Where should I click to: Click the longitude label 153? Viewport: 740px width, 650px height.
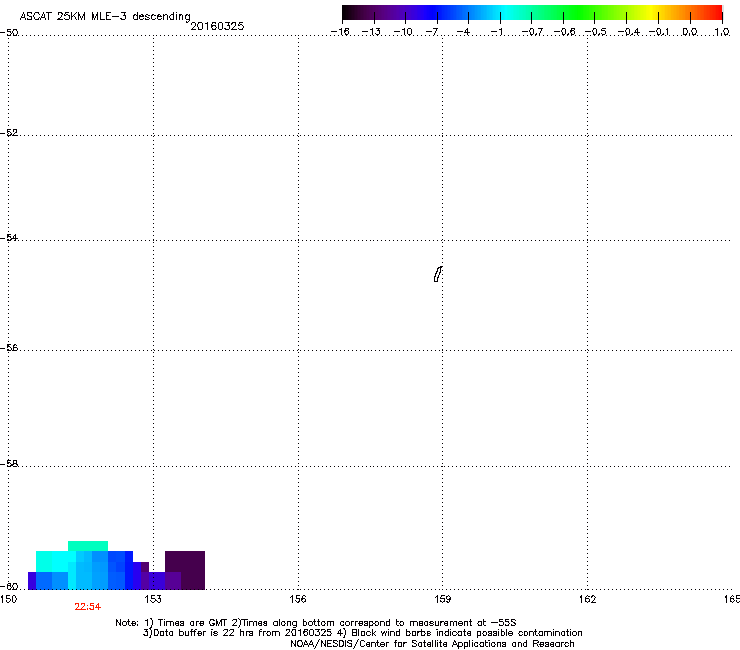click(153, 599)
